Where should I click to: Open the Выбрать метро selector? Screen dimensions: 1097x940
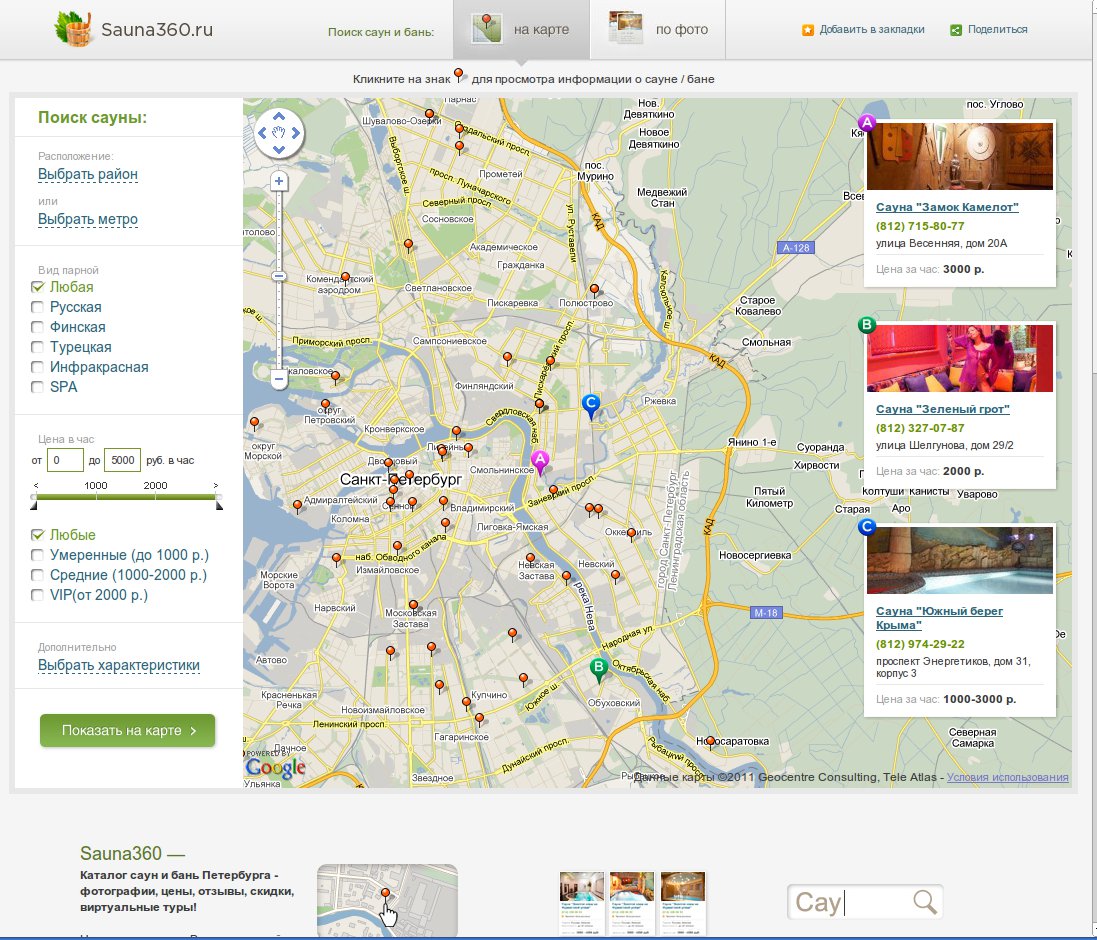point(87,220)
